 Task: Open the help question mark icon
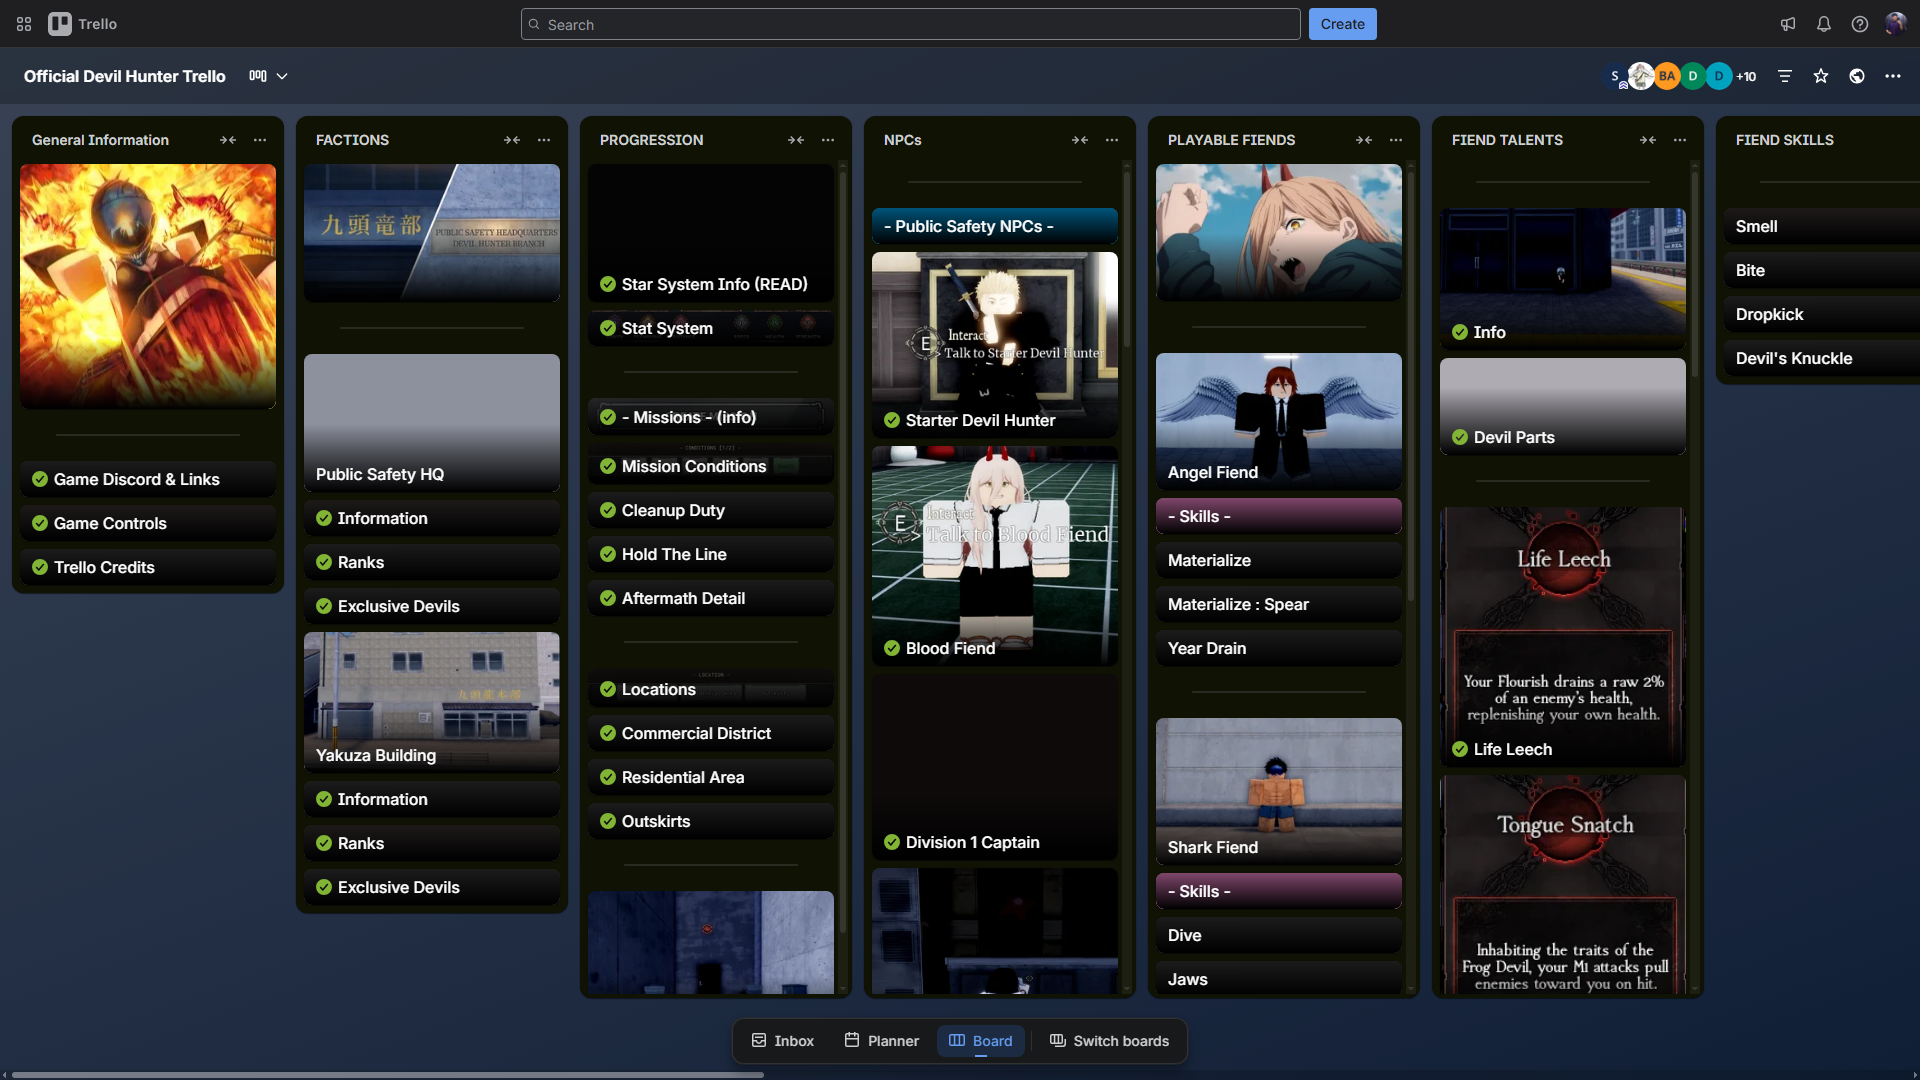tap(1860, 24)
